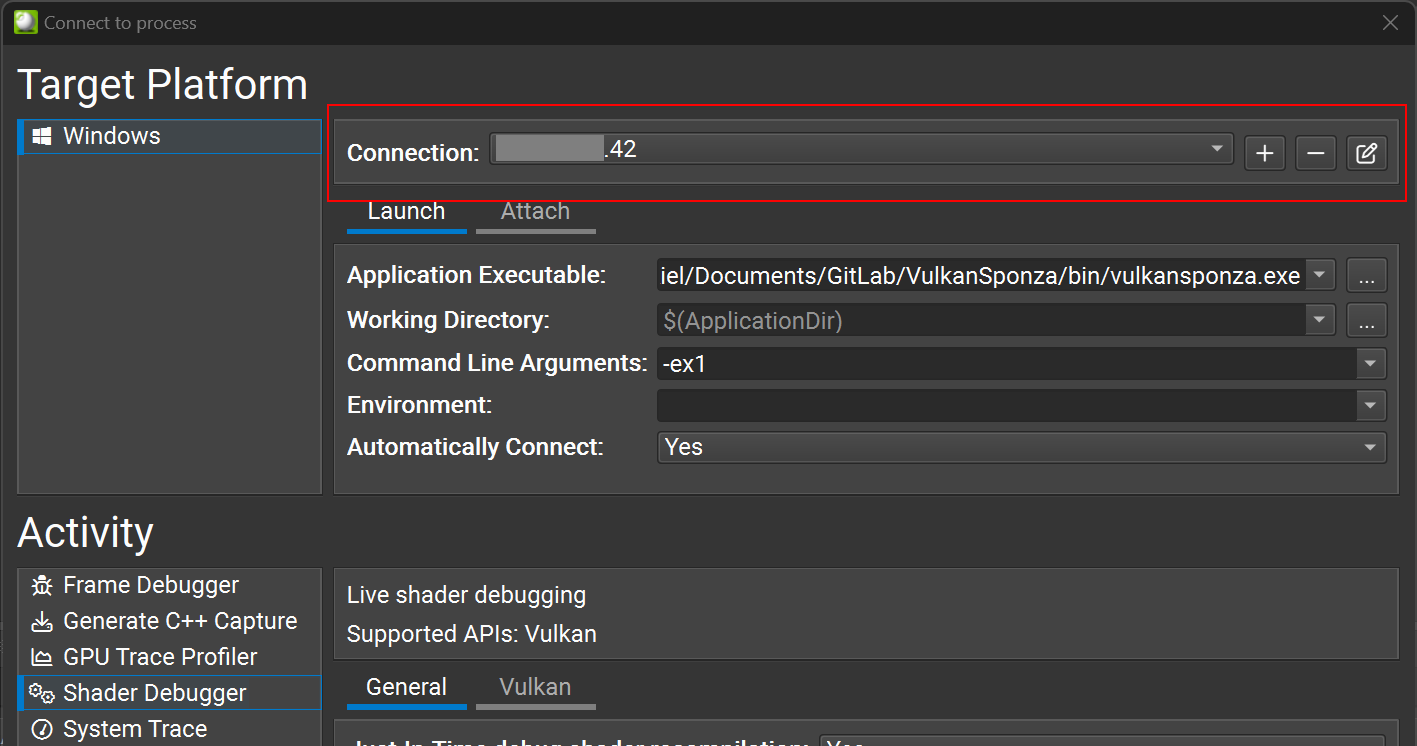Click the Windows platform icon
The image size is (1417, 746).
coord(42,135)
